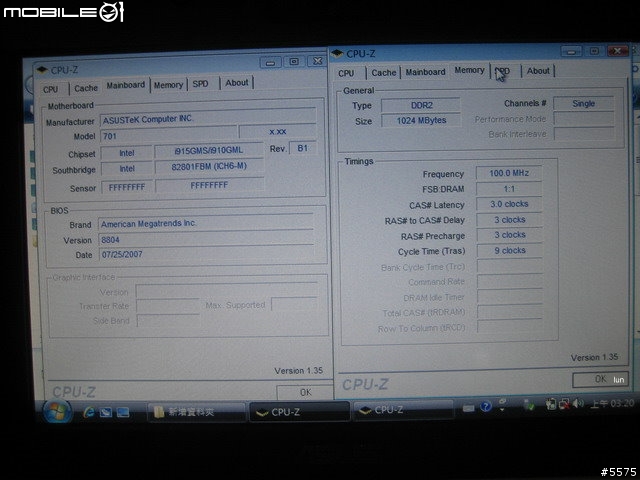Viewport: 640px width, 480px height.
Task: Open the 新增資料夾 taskbar folder button
Action: [x=197, y=412]
